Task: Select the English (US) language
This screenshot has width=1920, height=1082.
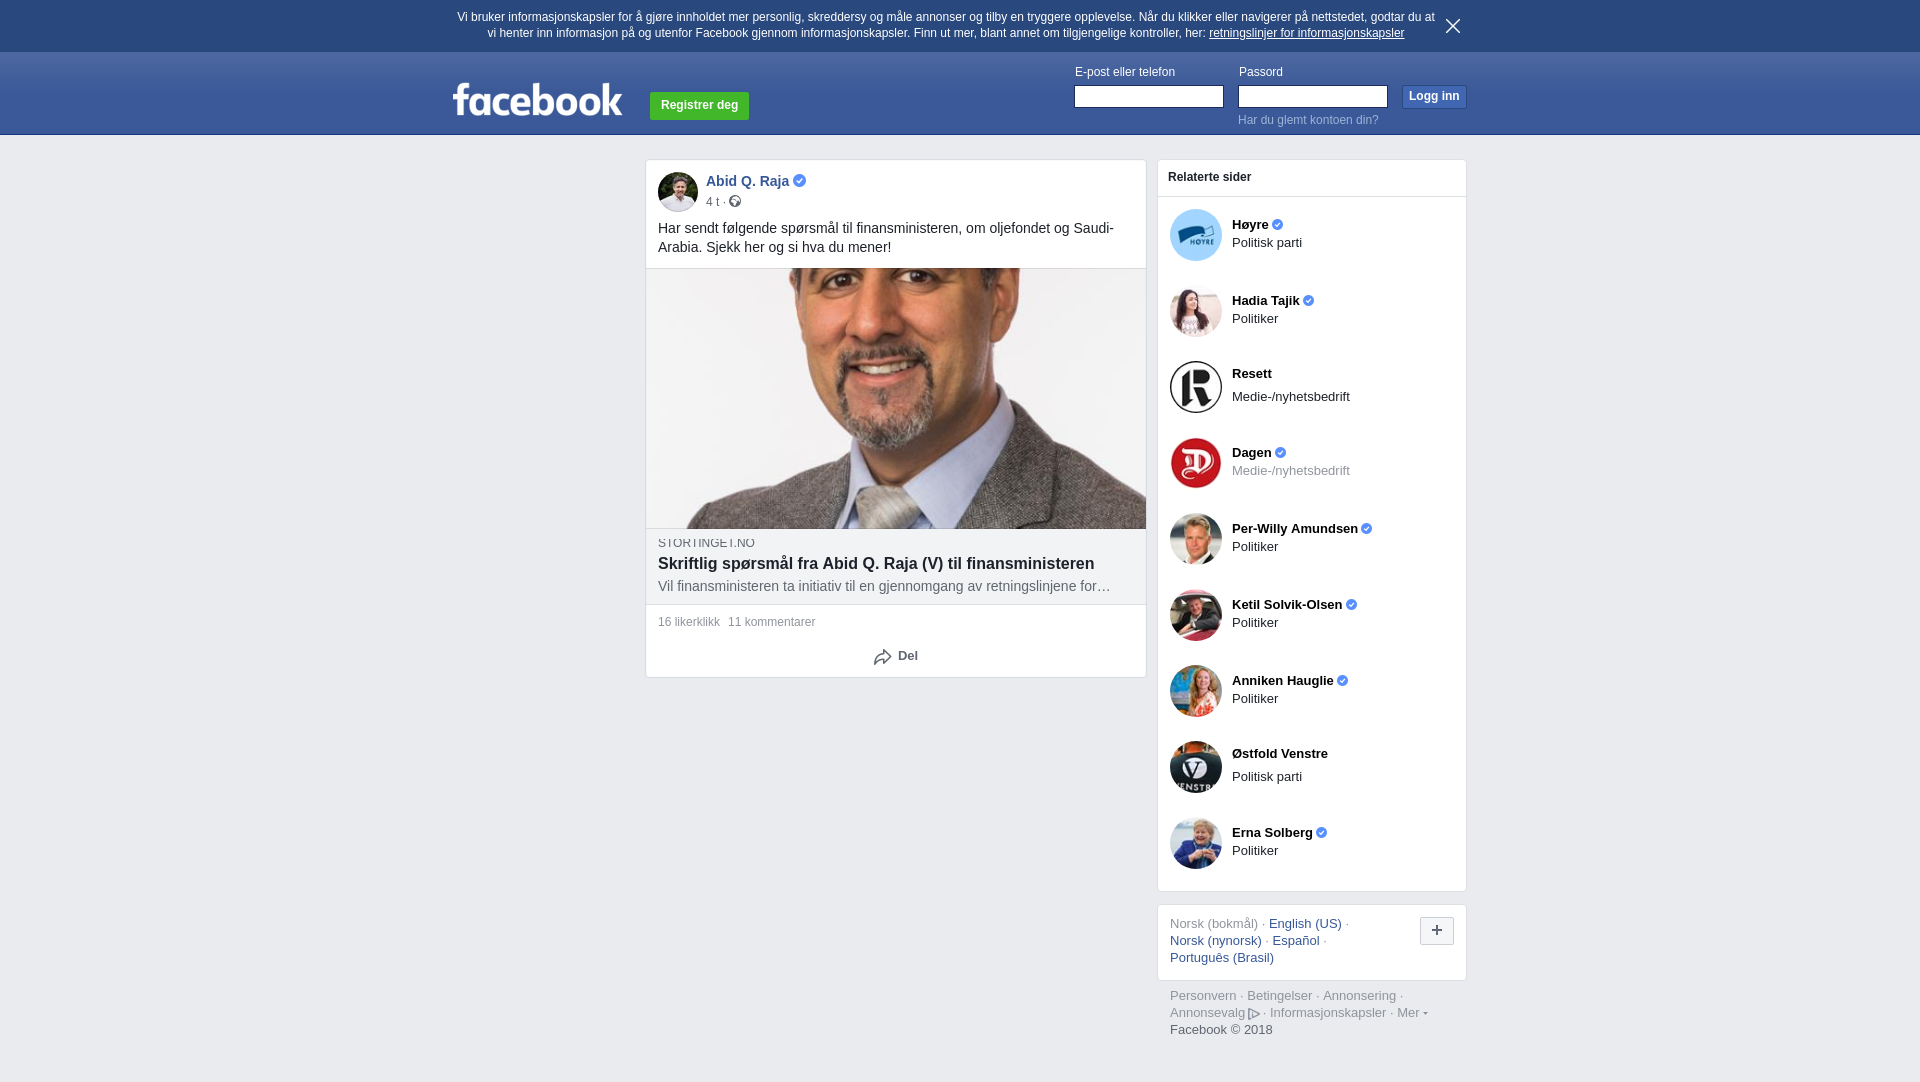Action: [x=1305, y=924]
